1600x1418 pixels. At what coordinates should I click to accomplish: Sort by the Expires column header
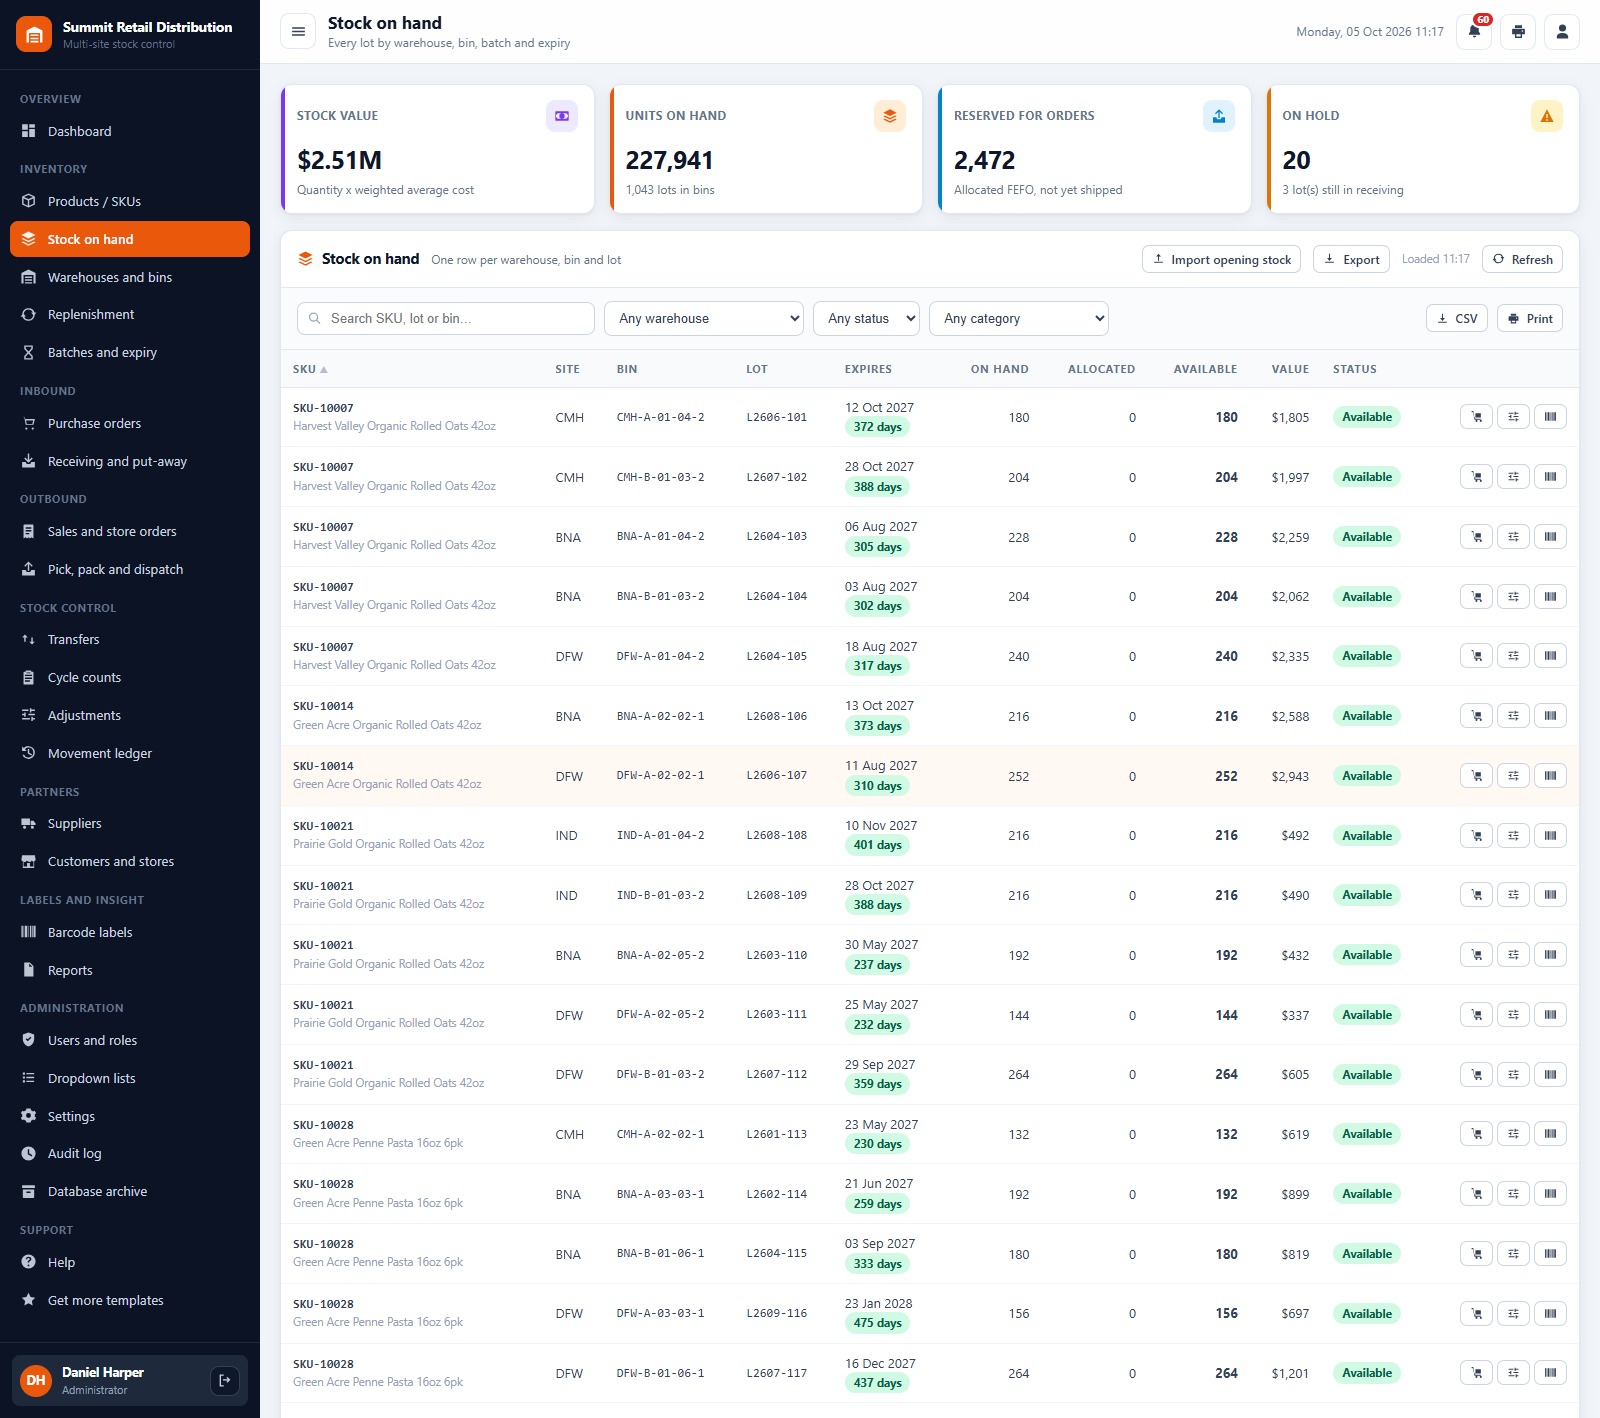point(868,369)
